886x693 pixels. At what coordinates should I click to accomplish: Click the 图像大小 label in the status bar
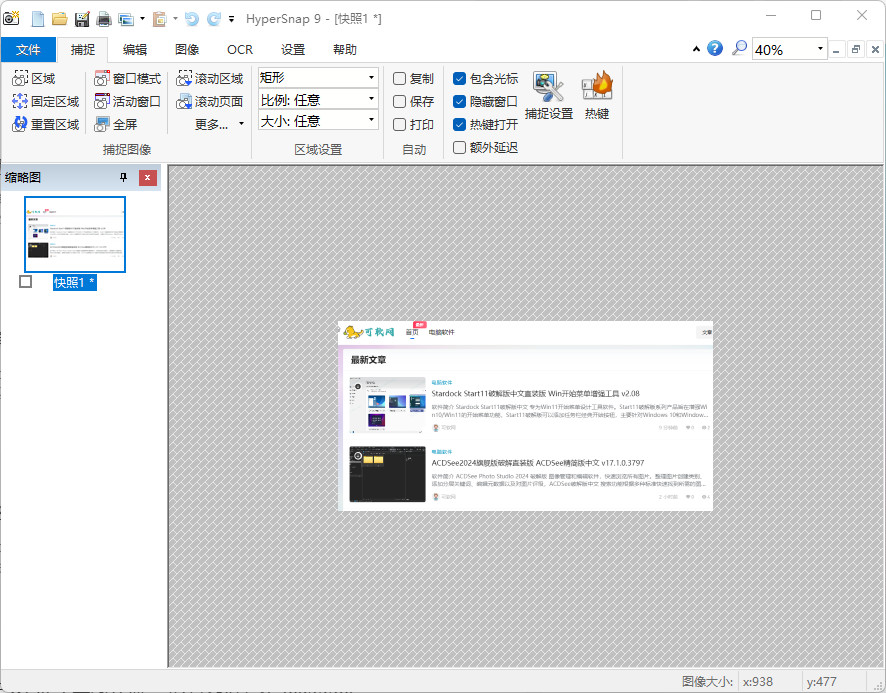707,682
